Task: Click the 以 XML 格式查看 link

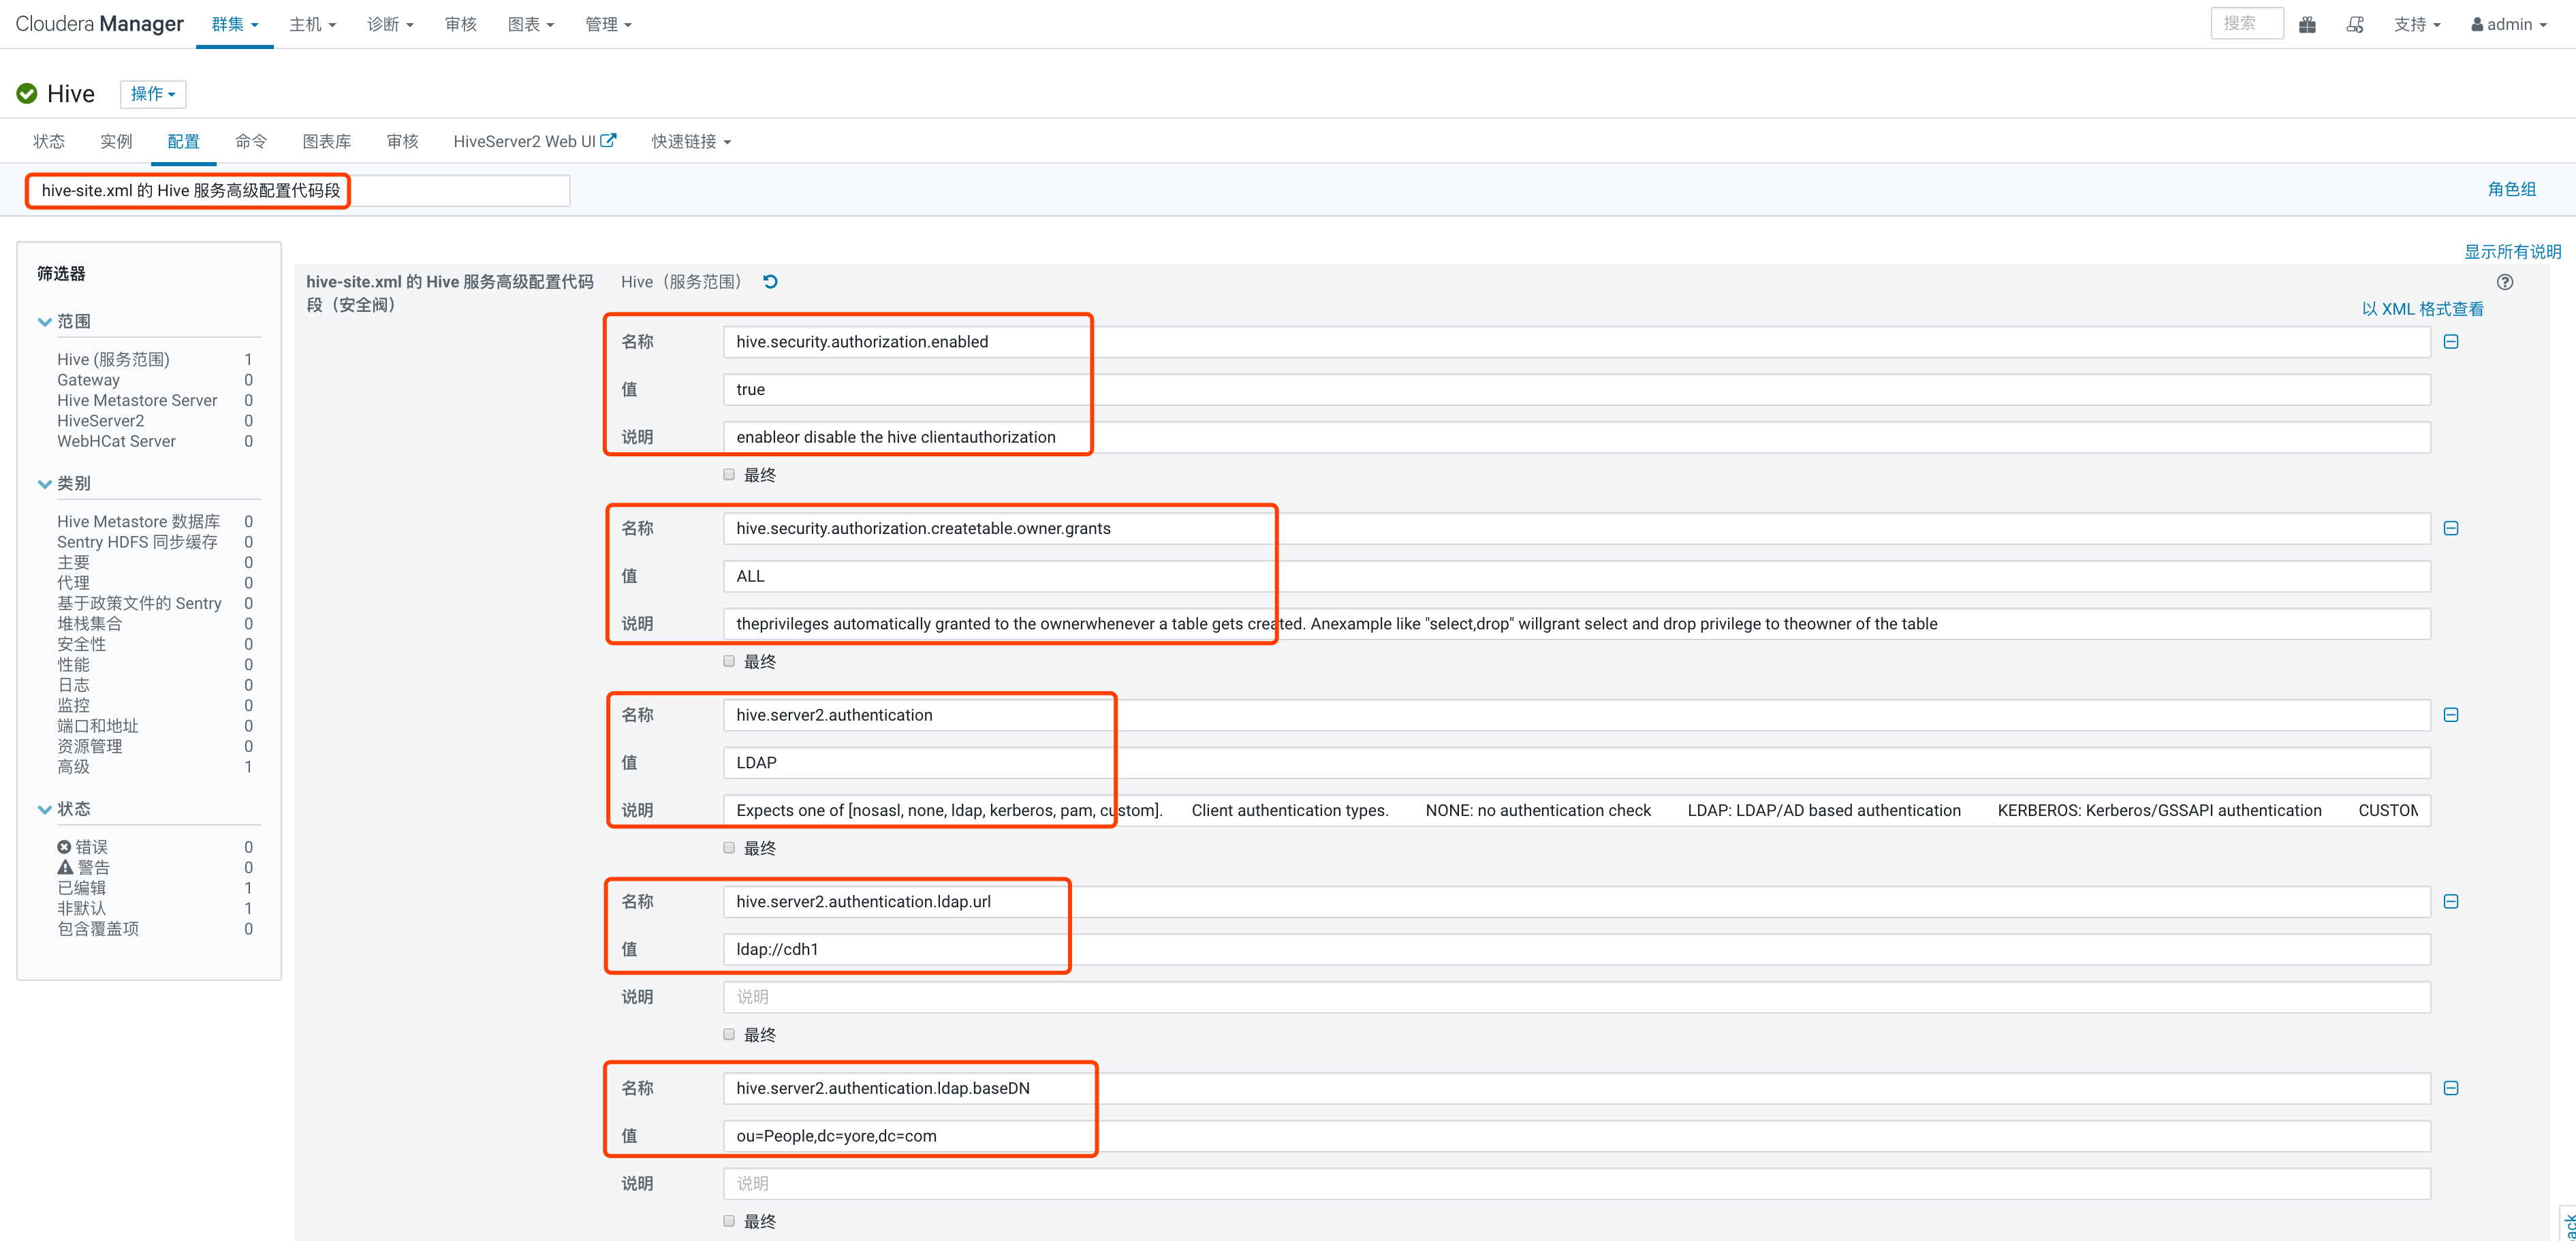Action: [x=2422, y=309]
